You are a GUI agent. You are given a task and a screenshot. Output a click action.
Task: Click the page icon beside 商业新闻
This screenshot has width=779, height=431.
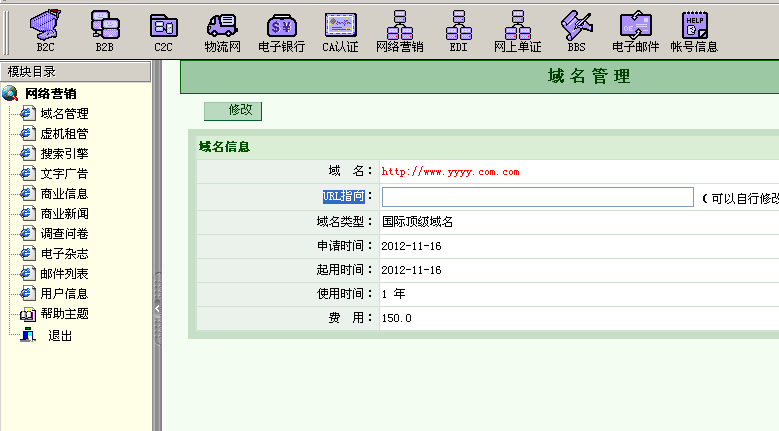(x=27, y=213)
